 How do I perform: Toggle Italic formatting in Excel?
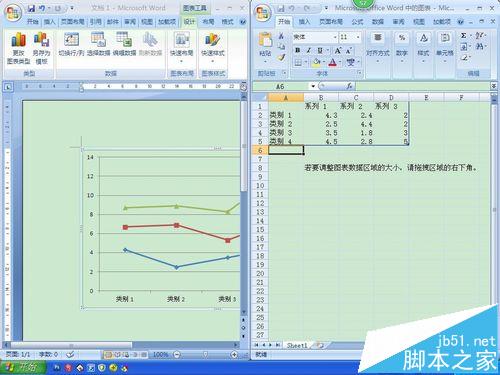tap(308, 50)
